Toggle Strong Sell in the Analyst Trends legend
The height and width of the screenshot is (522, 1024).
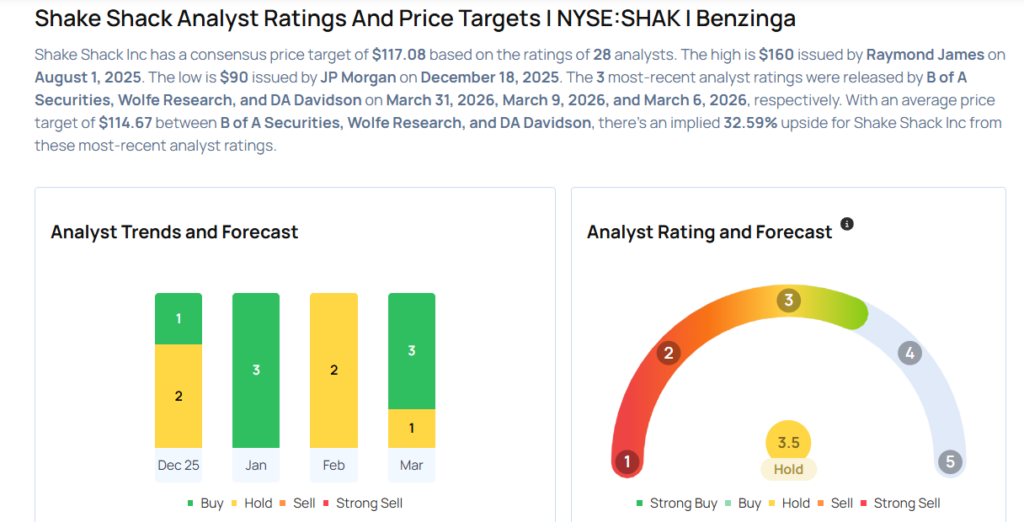(x=361, y=503)
